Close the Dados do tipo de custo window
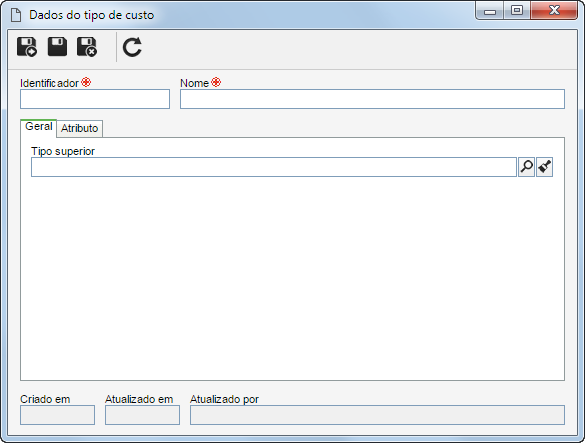Image resolution: width=585 pixels, height=443 pixels. coord(554,10)
